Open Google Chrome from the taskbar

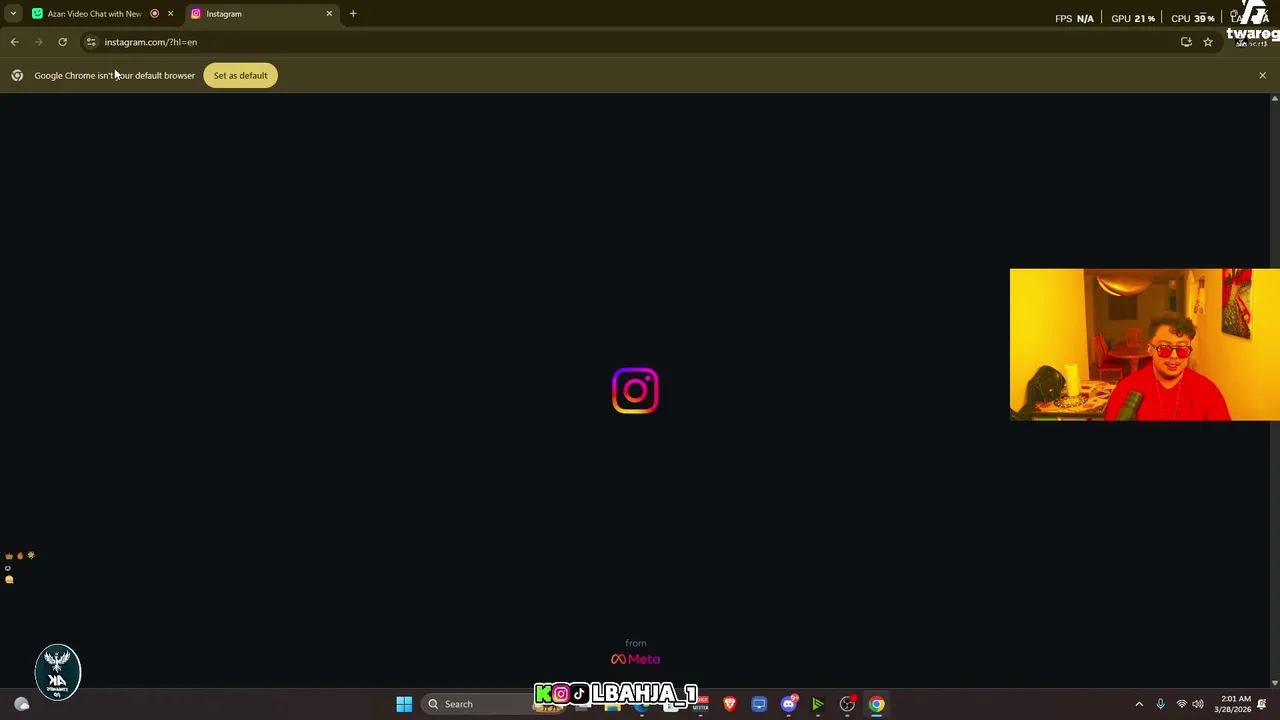[876, 704]
